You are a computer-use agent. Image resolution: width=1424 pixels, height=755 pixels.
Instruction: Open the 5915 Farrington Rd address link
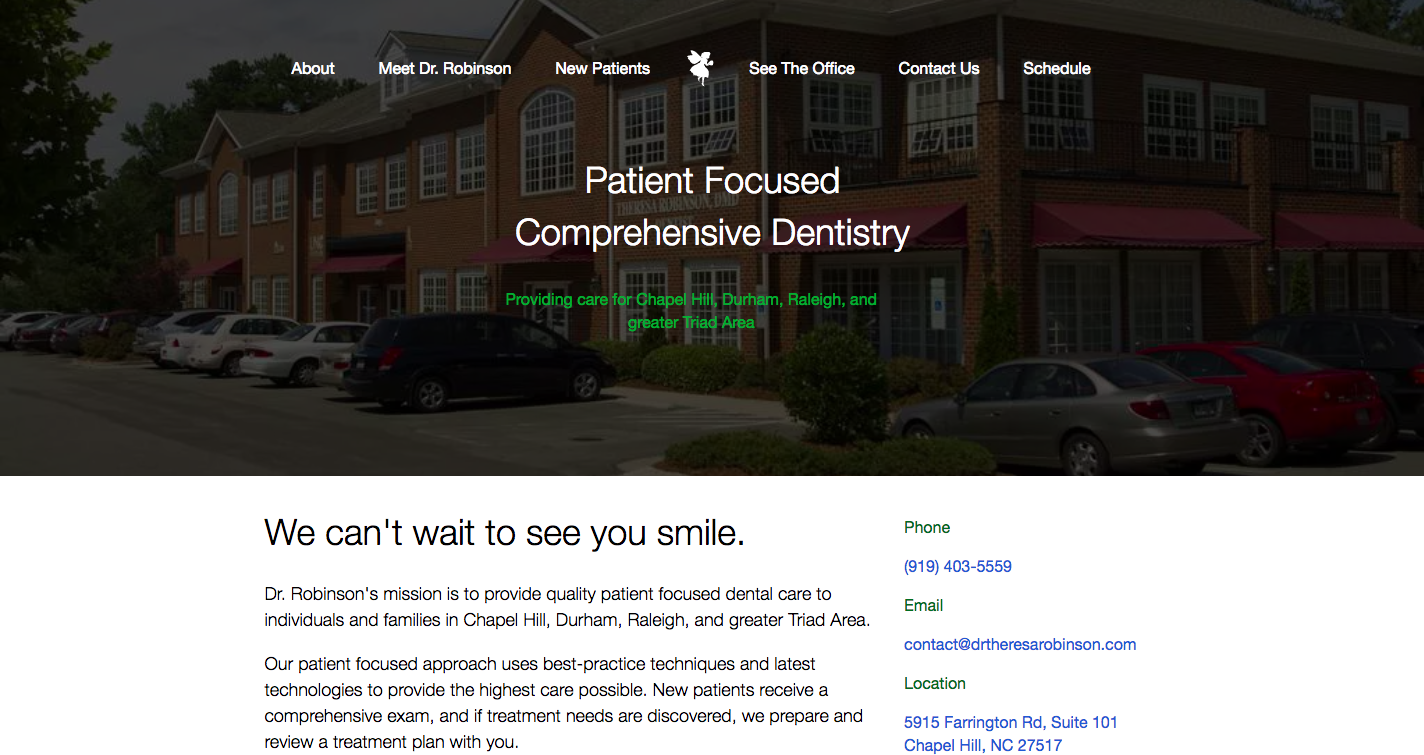pos(1011,722)
